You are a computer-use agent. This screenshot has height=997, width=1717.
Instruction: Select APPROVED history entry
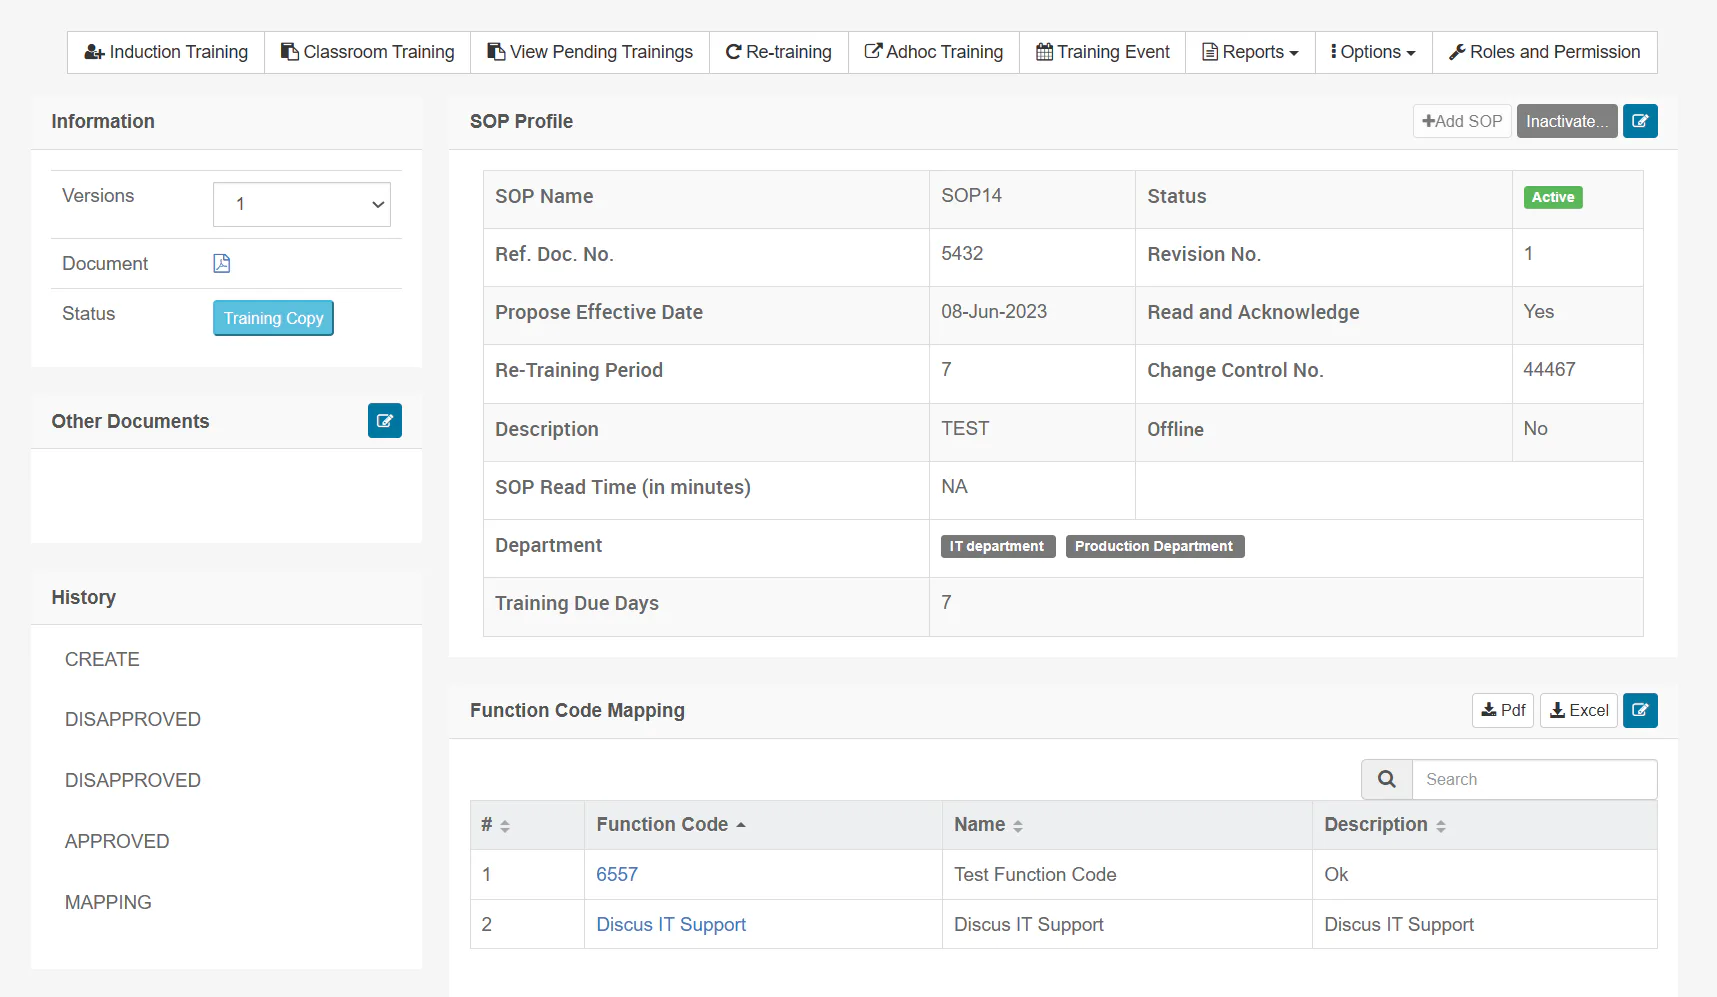point(117,841)
